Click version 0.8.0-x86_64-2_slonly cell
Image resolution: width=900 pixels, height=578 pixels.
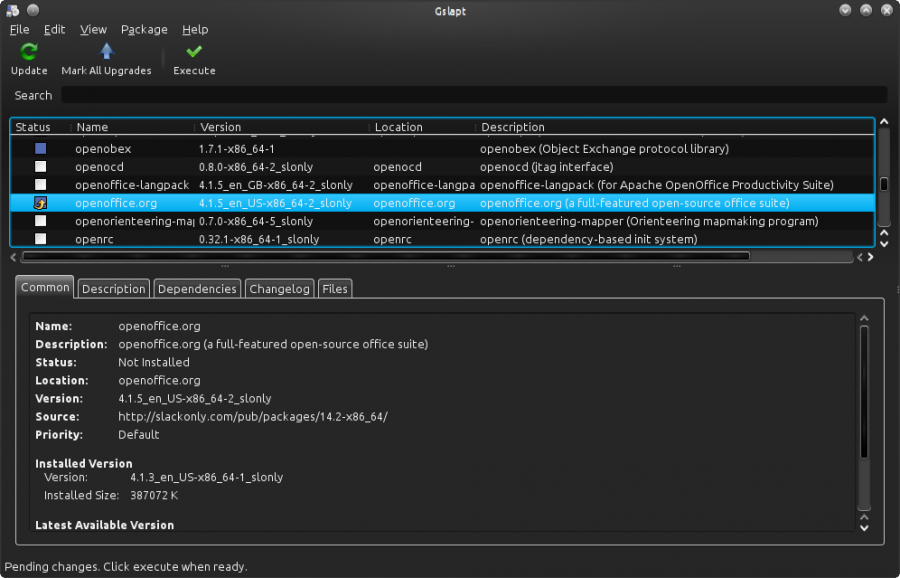(x=256, y=167)
